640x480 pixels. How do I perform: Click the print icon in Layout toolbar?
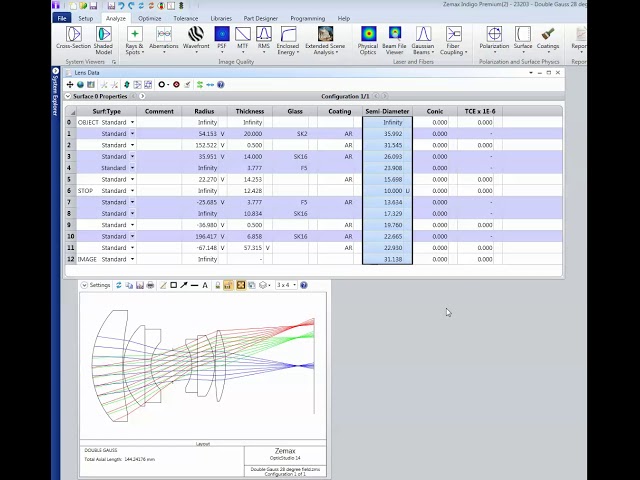pyautogui.click(x=150, y=285)
